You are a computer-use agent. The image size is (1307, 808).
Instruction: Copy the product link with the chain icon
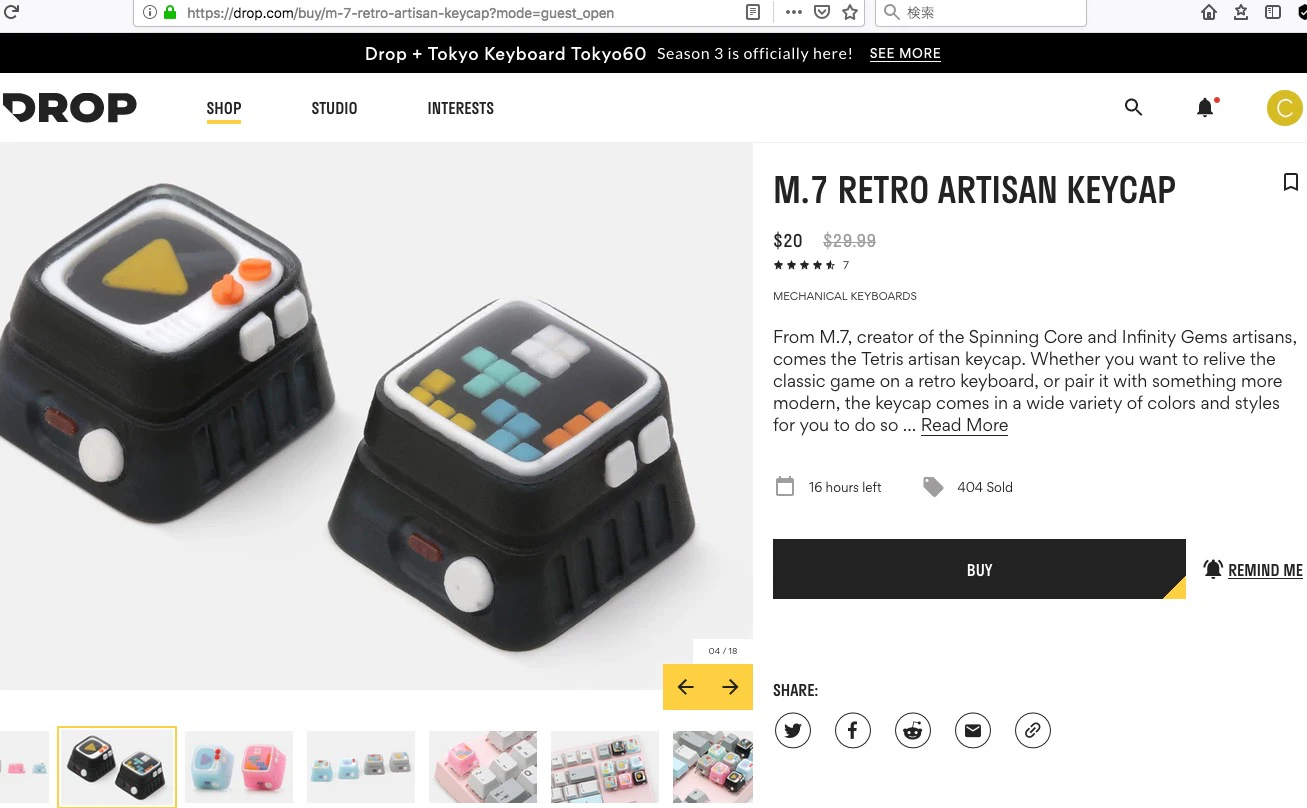point(1033,731)
